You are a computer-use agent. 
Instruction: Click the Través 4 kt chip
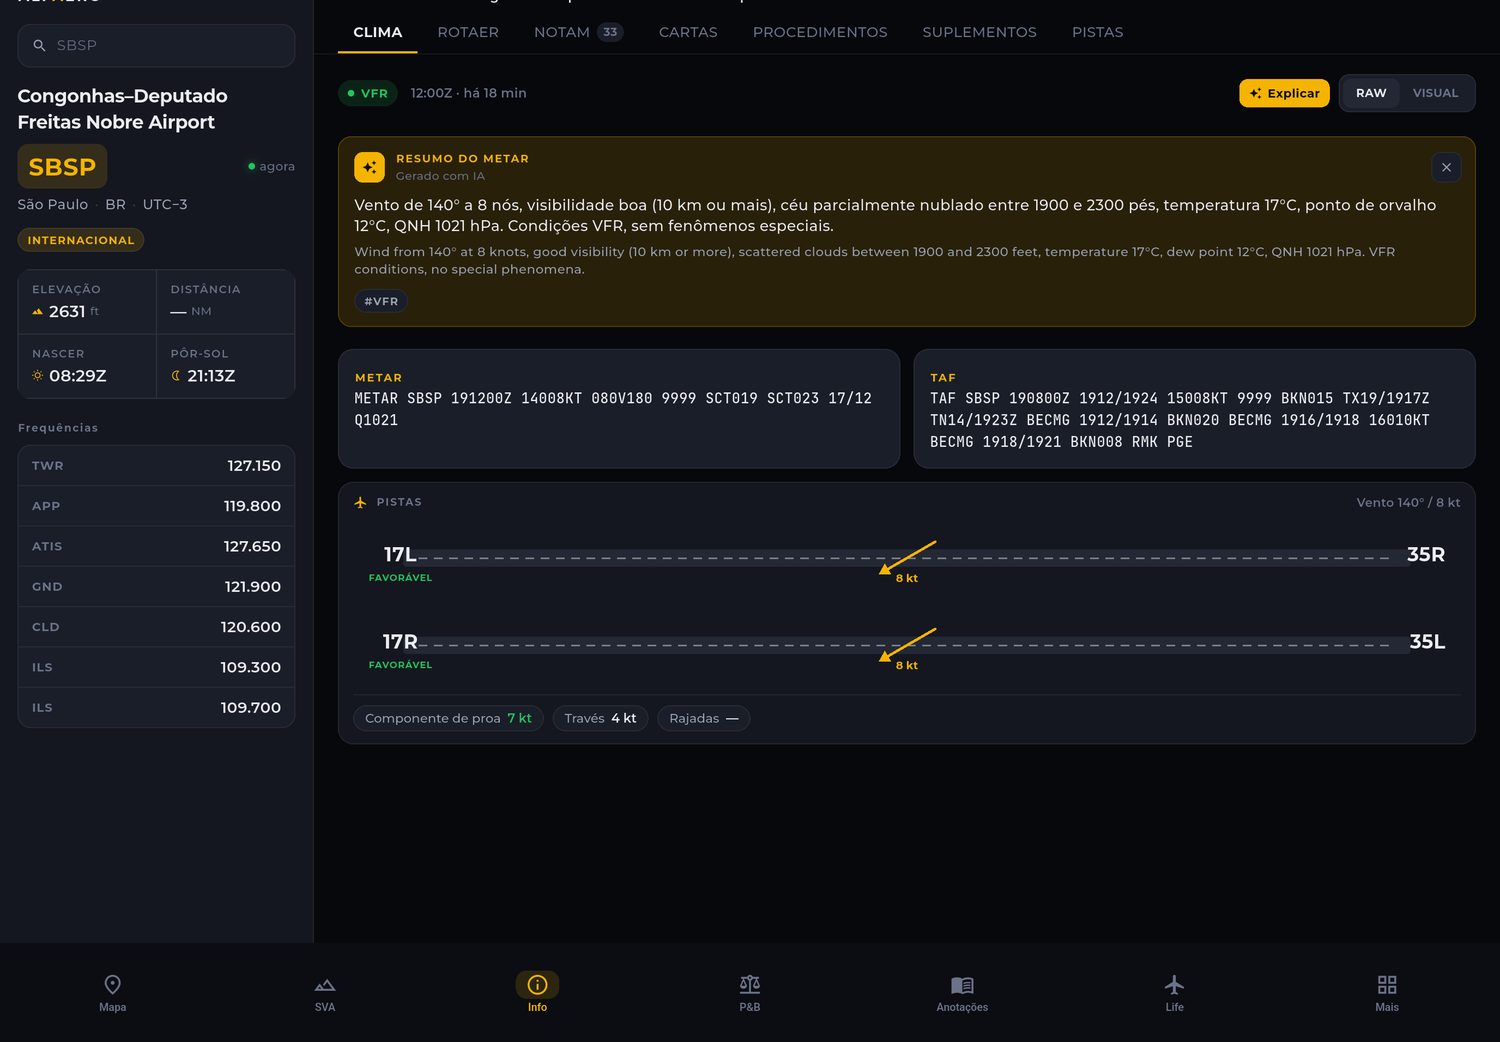600,718
